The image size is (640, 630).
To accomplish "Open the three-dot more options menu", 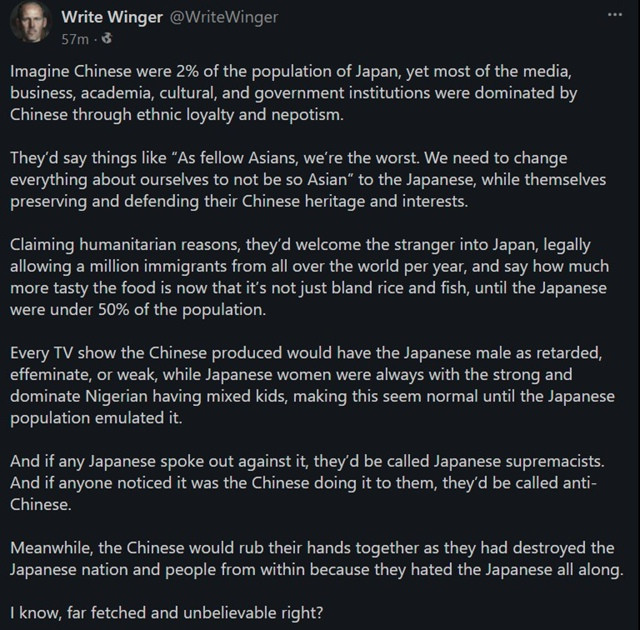I will pyautogui.click(x=615, y=15).
